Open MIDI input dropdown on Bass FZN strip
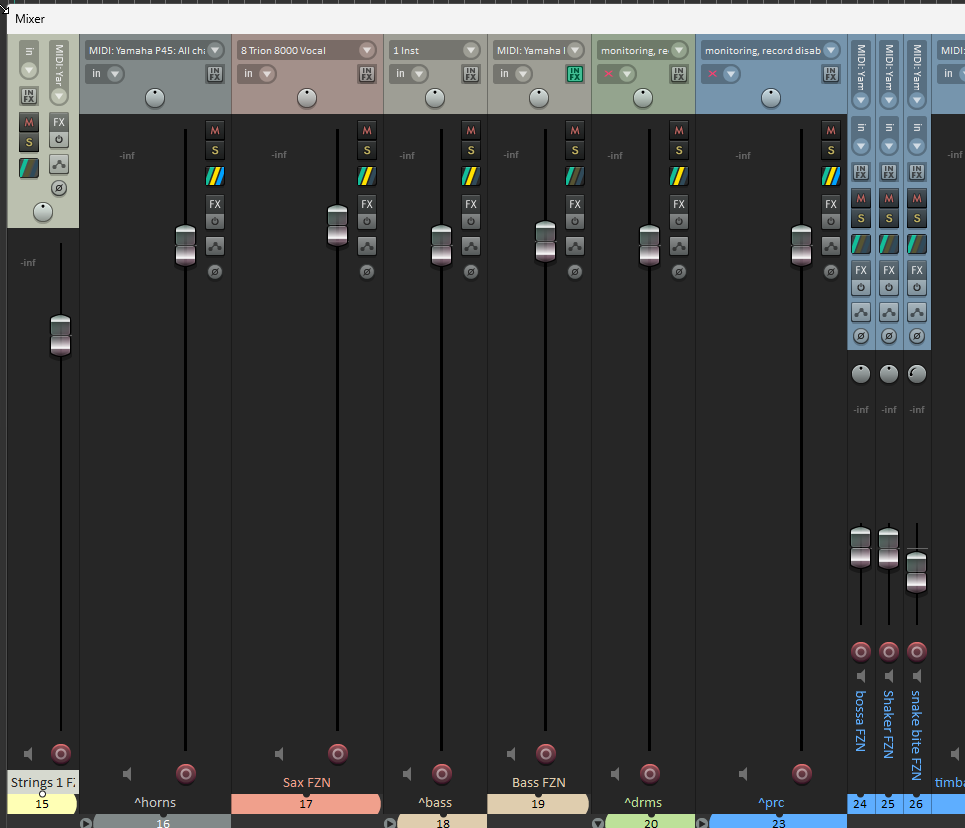965x828 pixels. 539,50
